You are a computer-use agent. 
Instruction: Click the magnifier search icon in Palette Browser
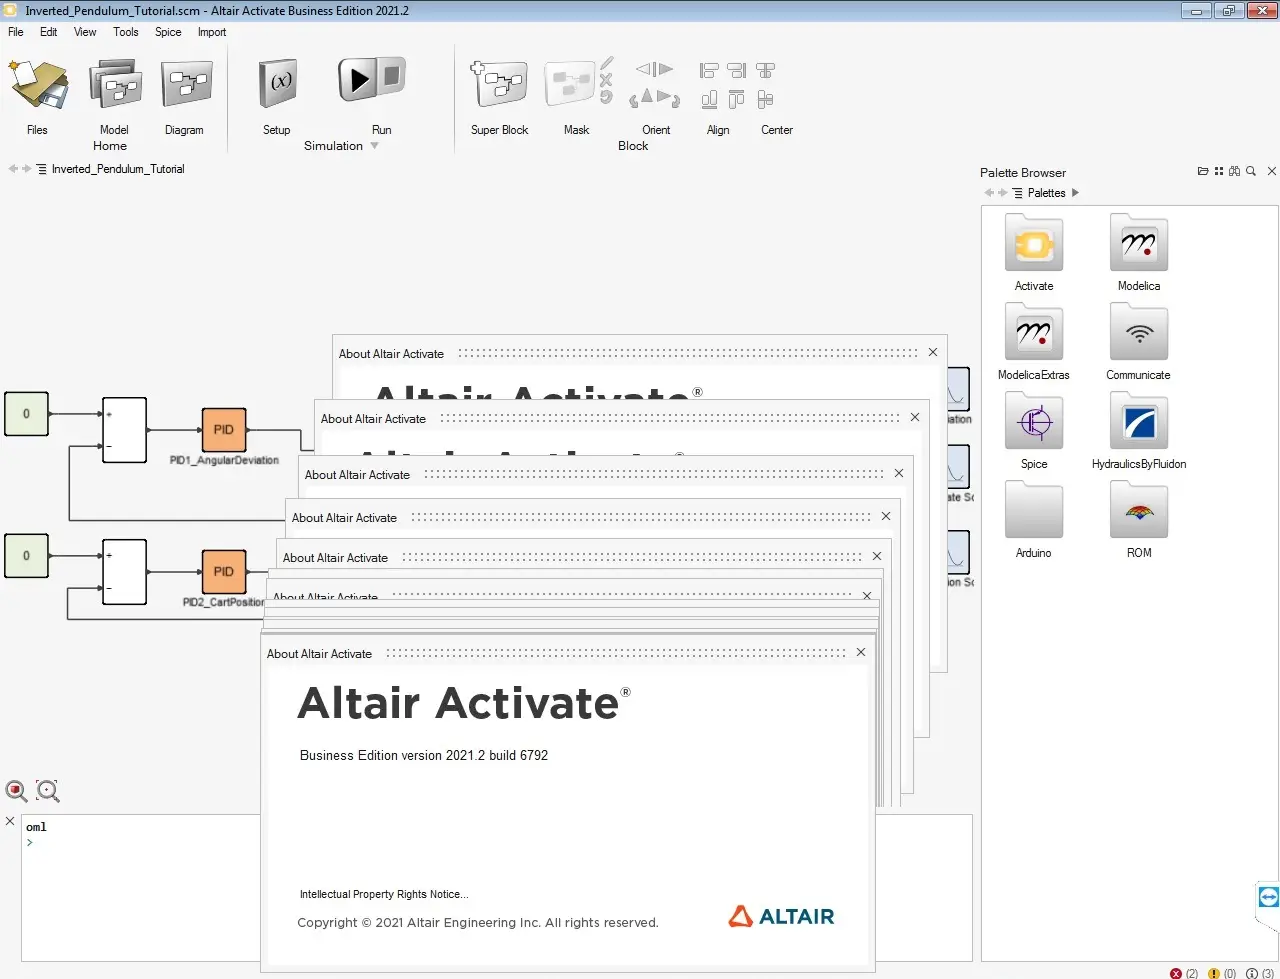coord(1251,172)
